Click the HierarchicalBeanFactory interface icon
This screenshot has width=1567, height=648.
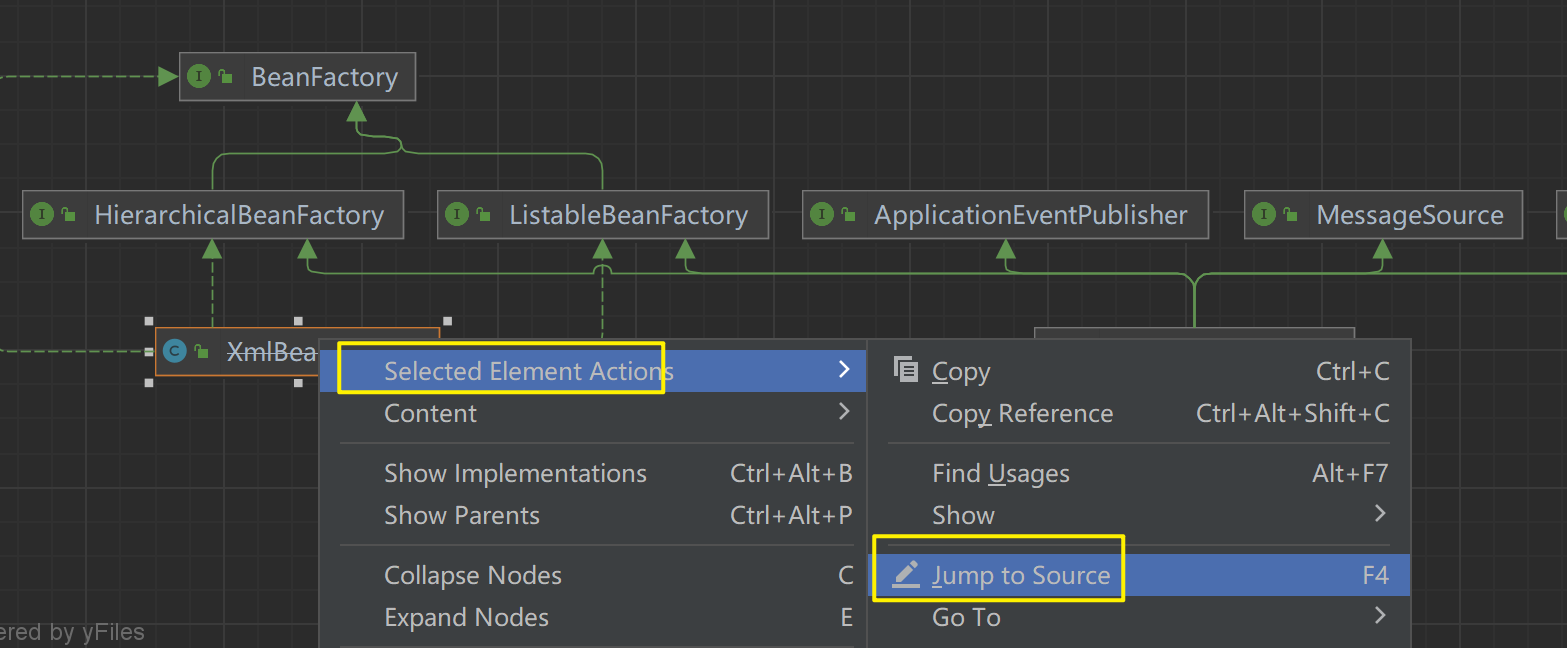(42, 215)
